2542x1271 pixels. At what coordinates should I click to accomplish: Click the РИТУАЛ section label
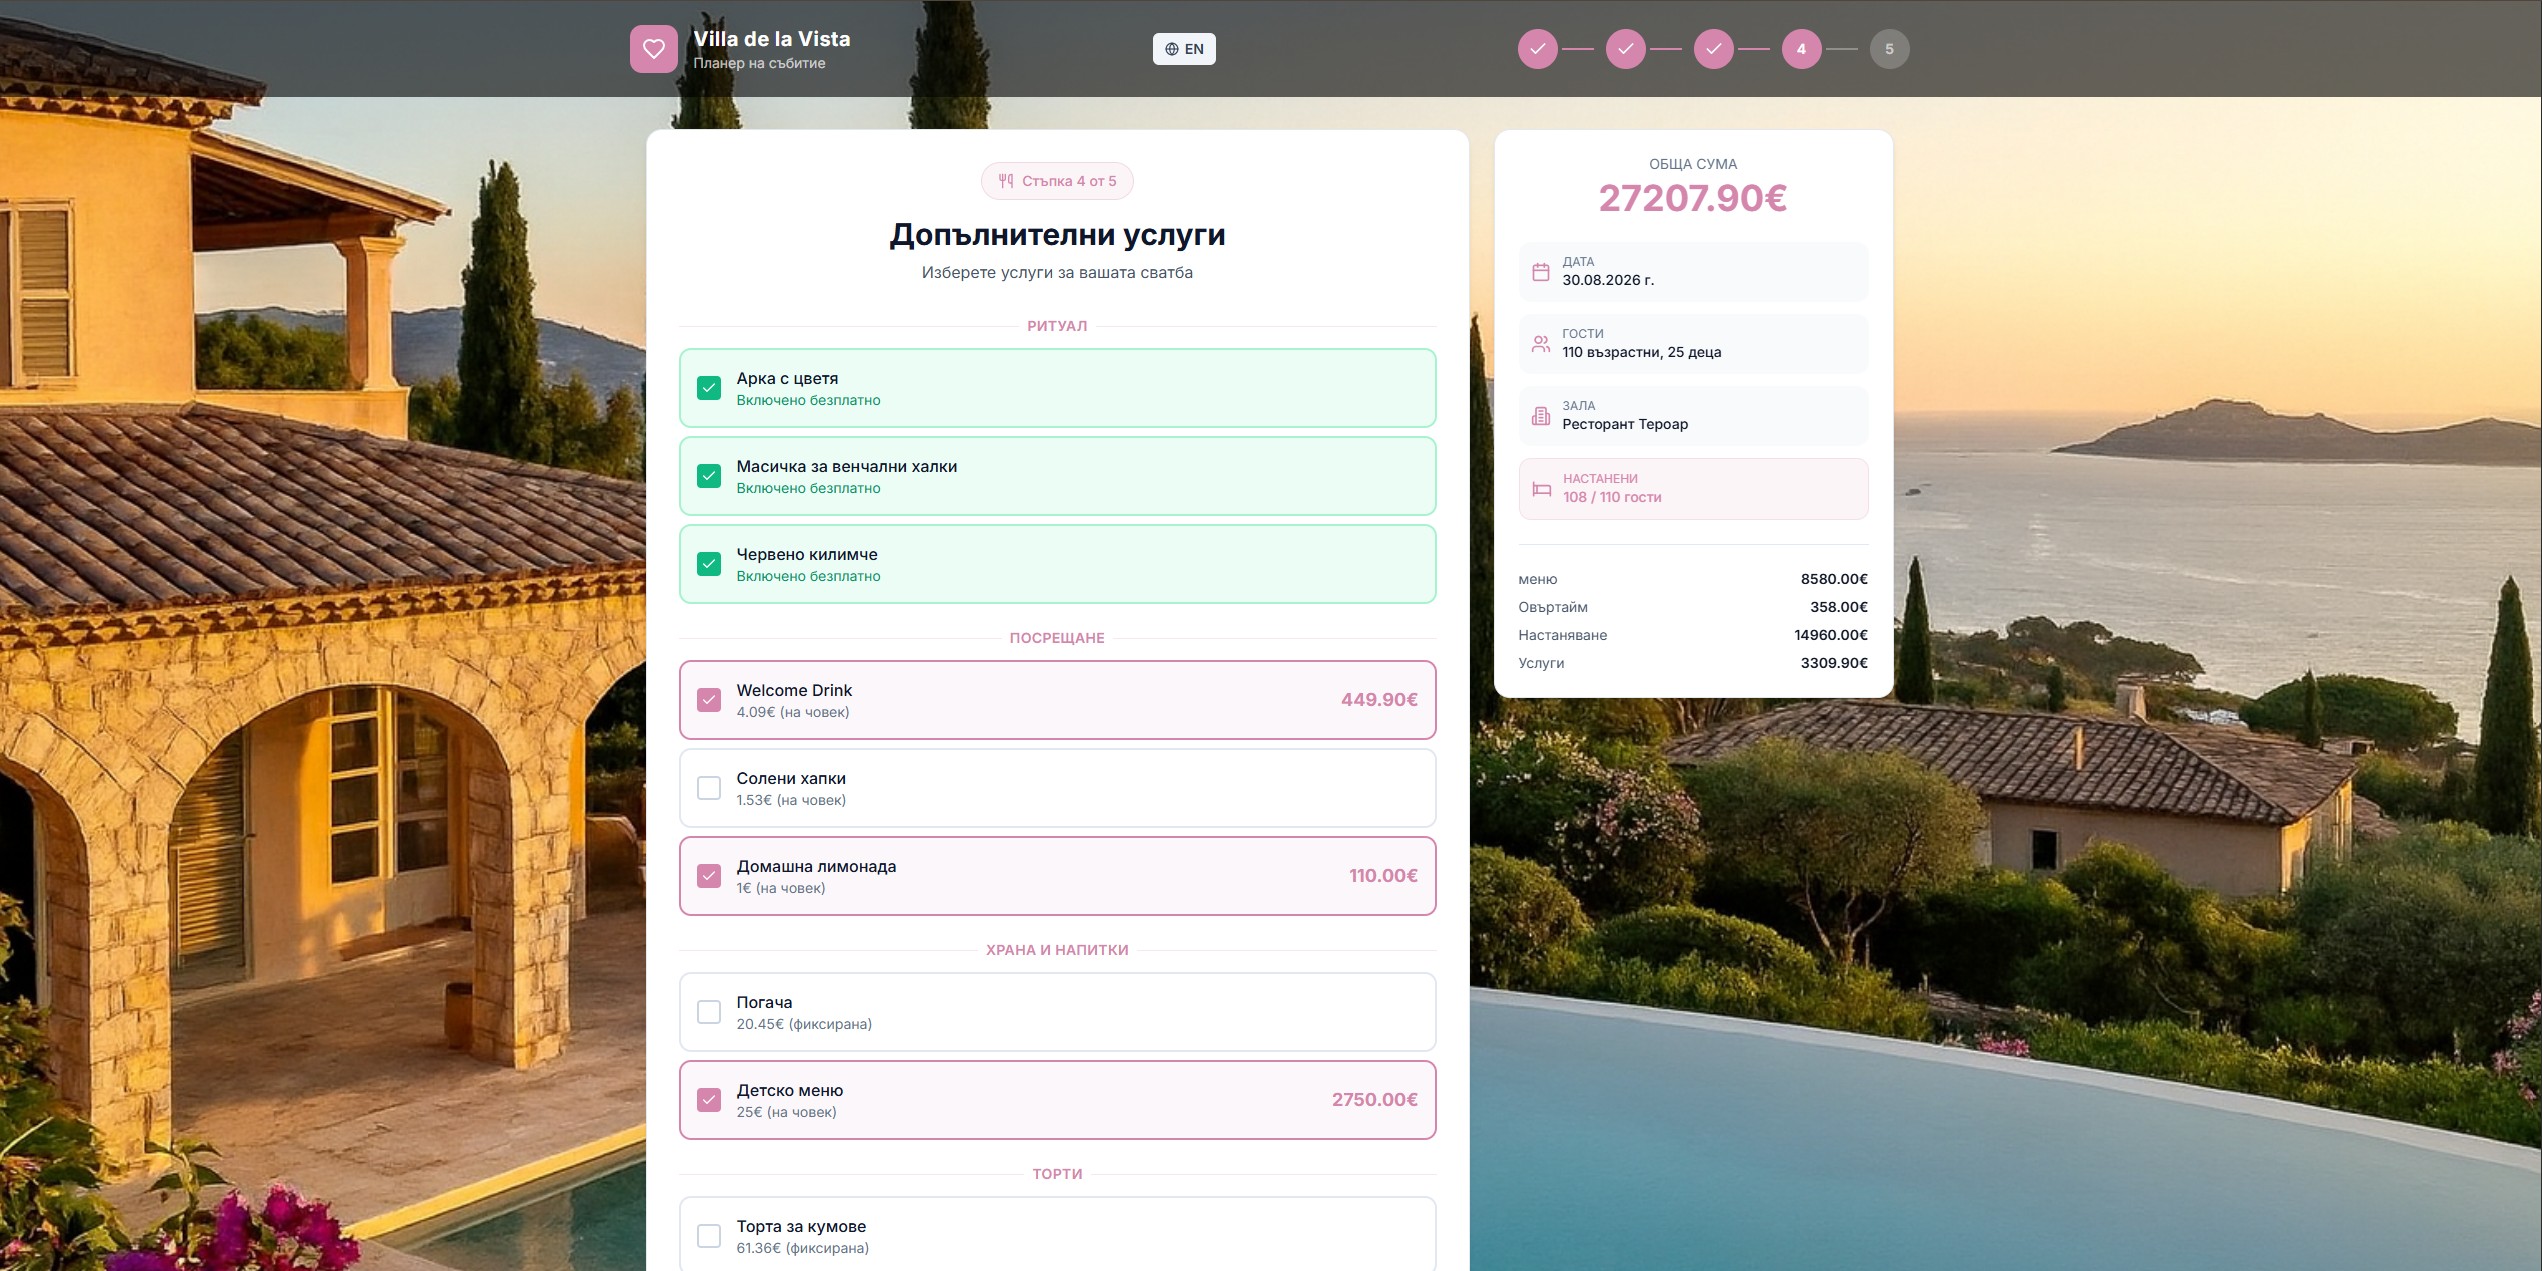pos(1057,326)
